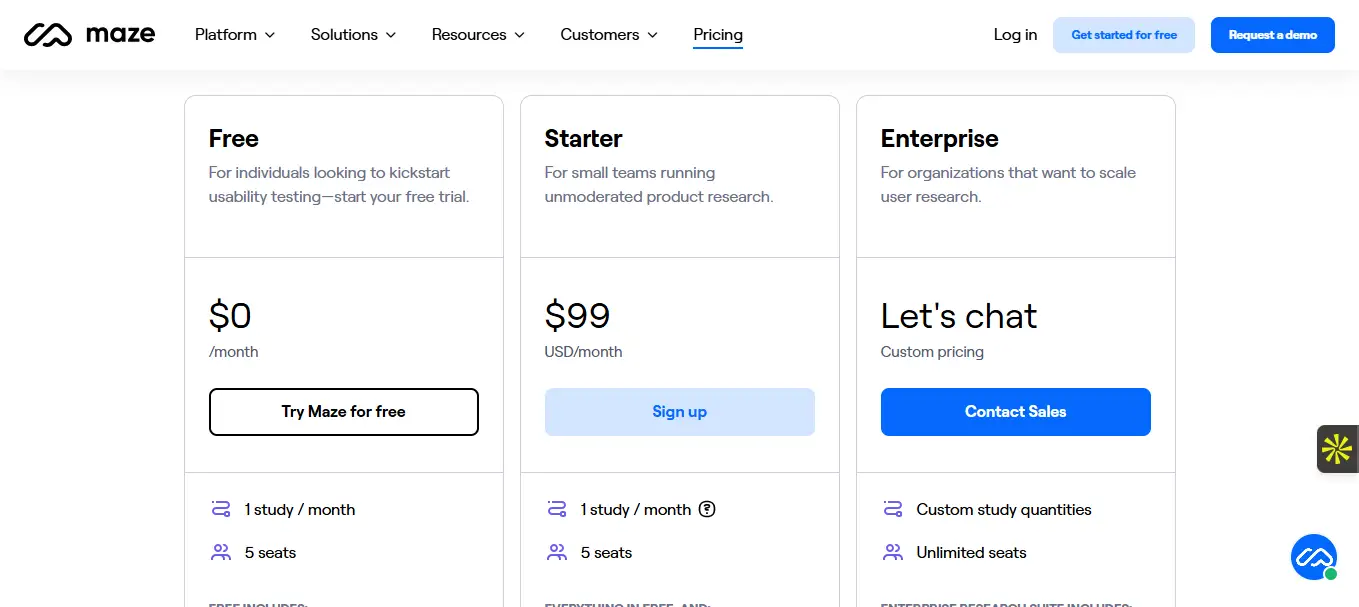This screenshot has height=607, width=1359.
Task: Click info tooltip icon beside Starter study
Action: [707, 509]
